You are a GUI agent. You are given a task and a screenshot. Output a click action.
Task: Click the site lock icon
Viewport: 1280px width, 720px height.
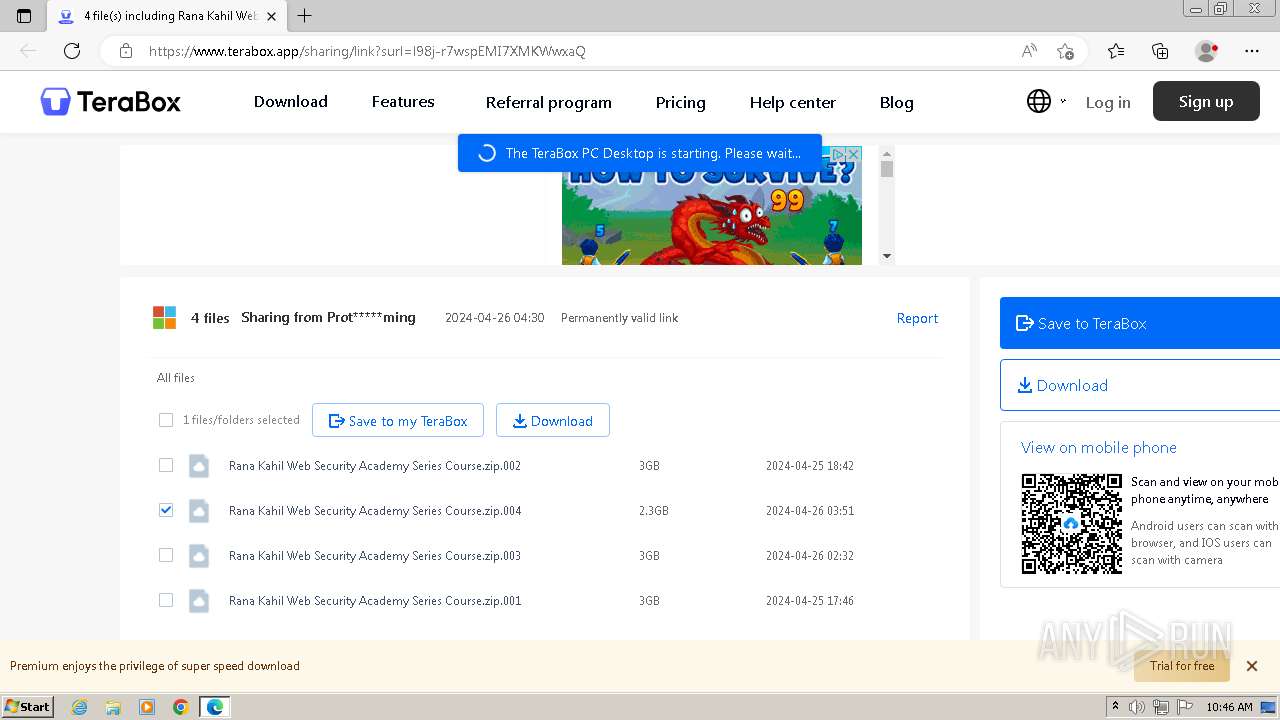point(126,51)
